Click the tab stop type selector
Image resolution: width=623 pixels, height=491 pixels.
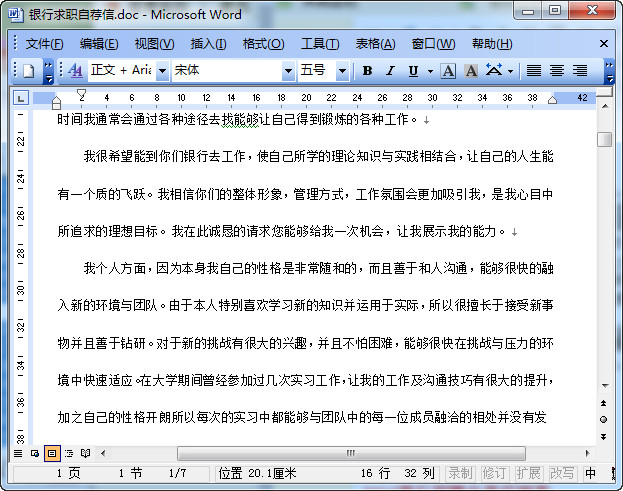[21, 98]
